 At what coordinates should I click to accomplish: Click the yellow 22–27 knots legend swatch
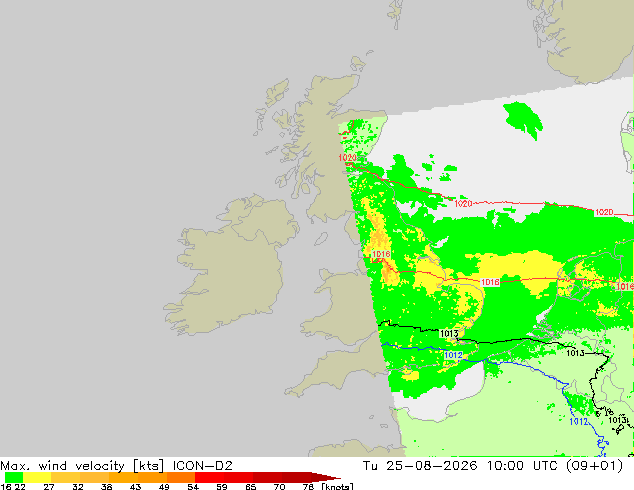pos(37,477)
